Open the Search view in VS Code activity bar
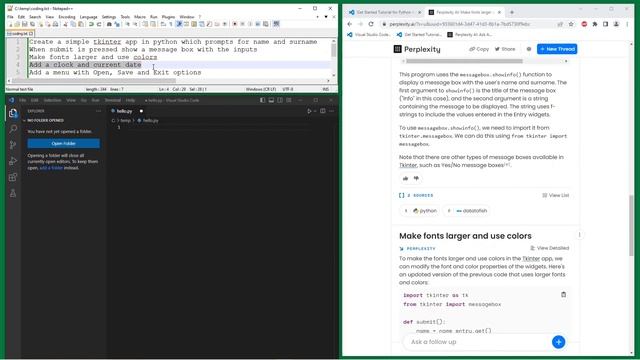 click(x=13, y=129)
